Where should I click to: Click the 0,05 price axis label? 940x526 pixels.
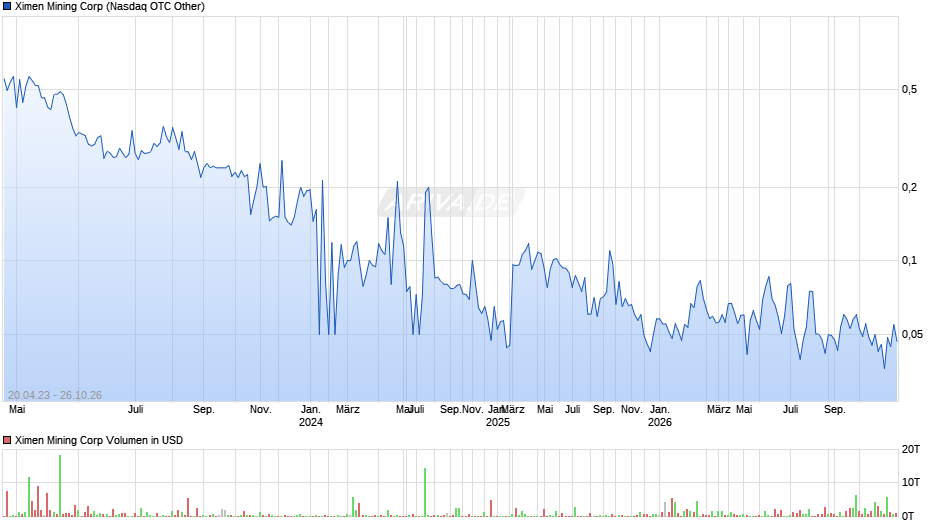click(912, 334)
